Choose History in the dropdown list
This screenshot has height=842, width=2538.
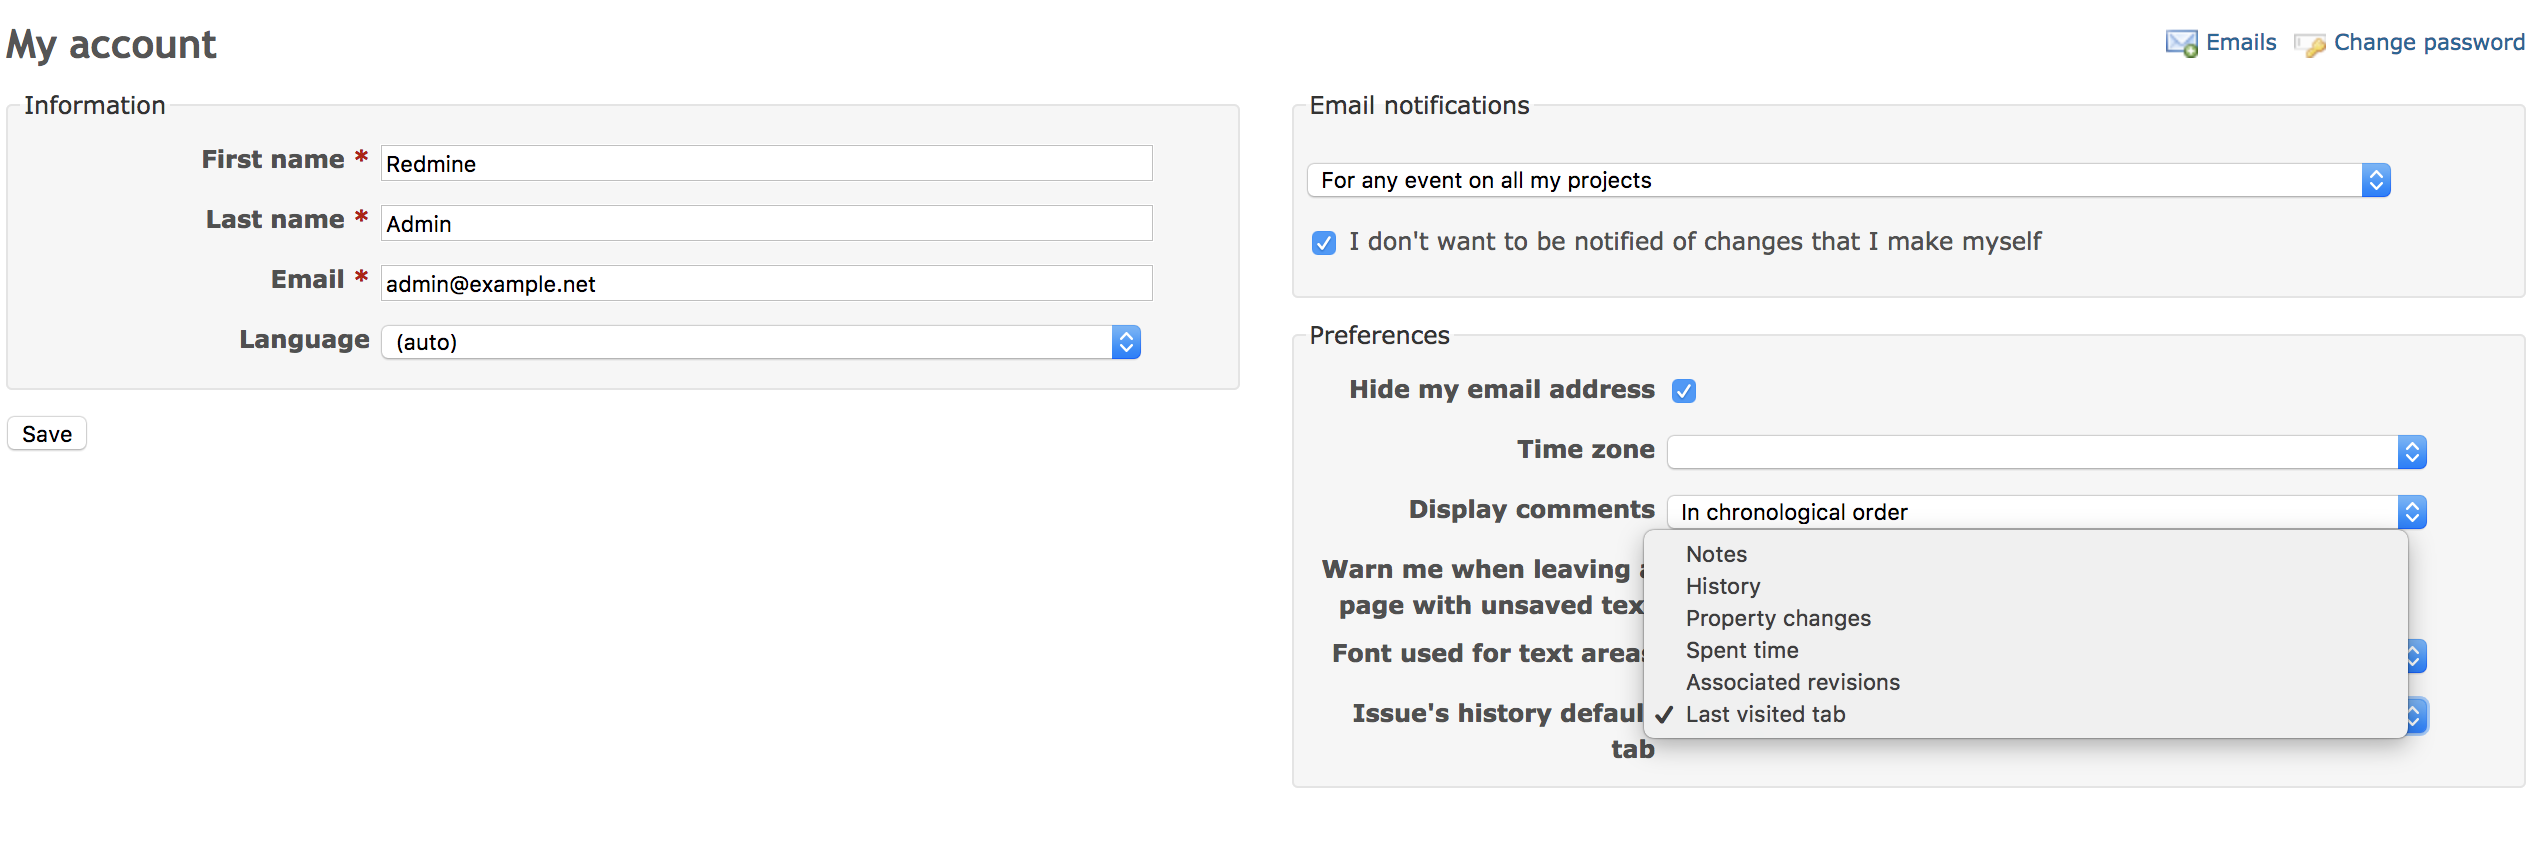point(1722,586)
